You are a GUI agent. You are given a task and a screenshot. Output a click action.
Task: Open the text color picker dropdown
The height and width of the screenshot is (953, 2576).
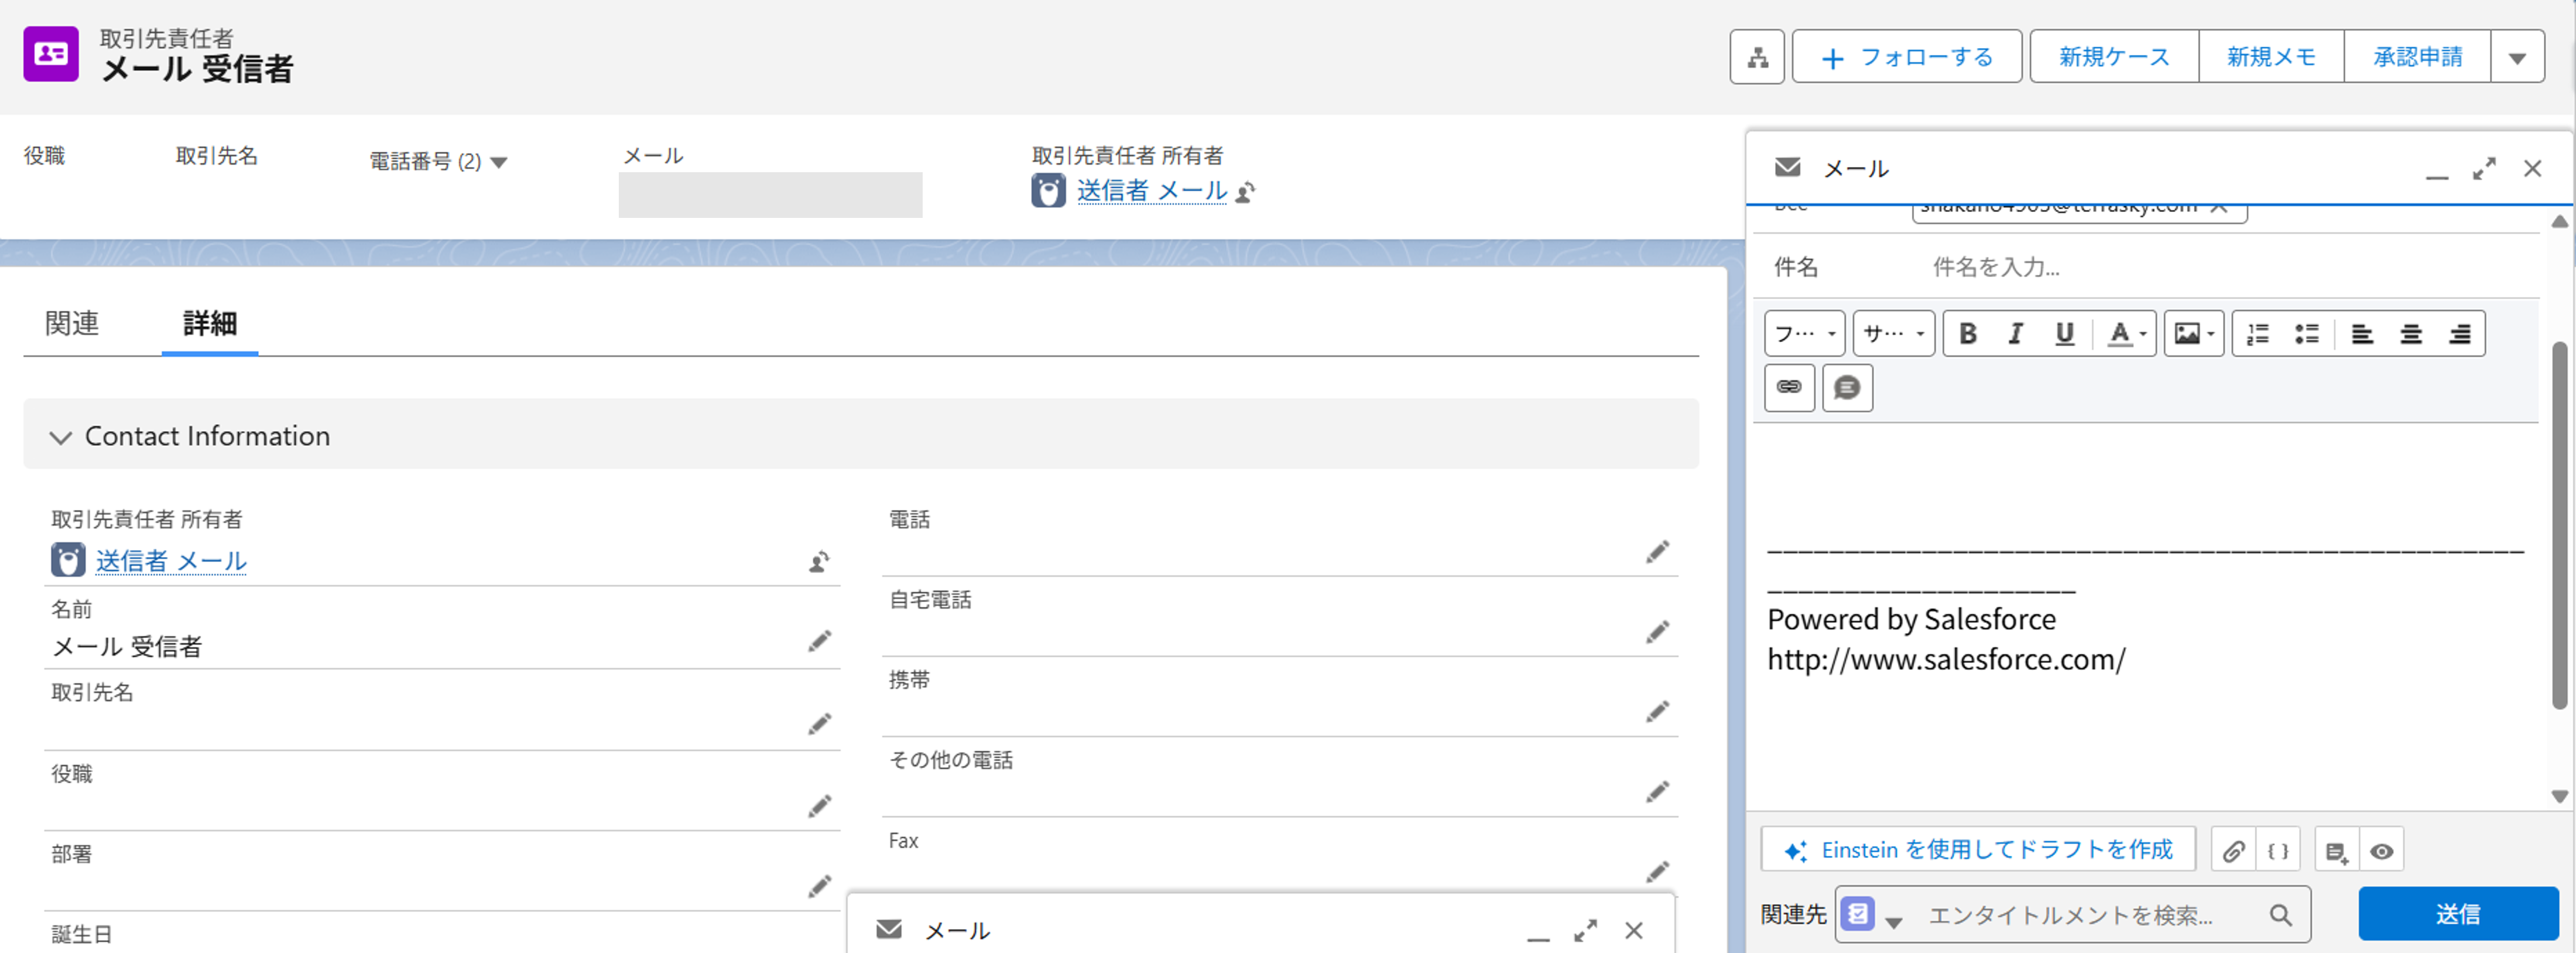[x=2127, y=334]
